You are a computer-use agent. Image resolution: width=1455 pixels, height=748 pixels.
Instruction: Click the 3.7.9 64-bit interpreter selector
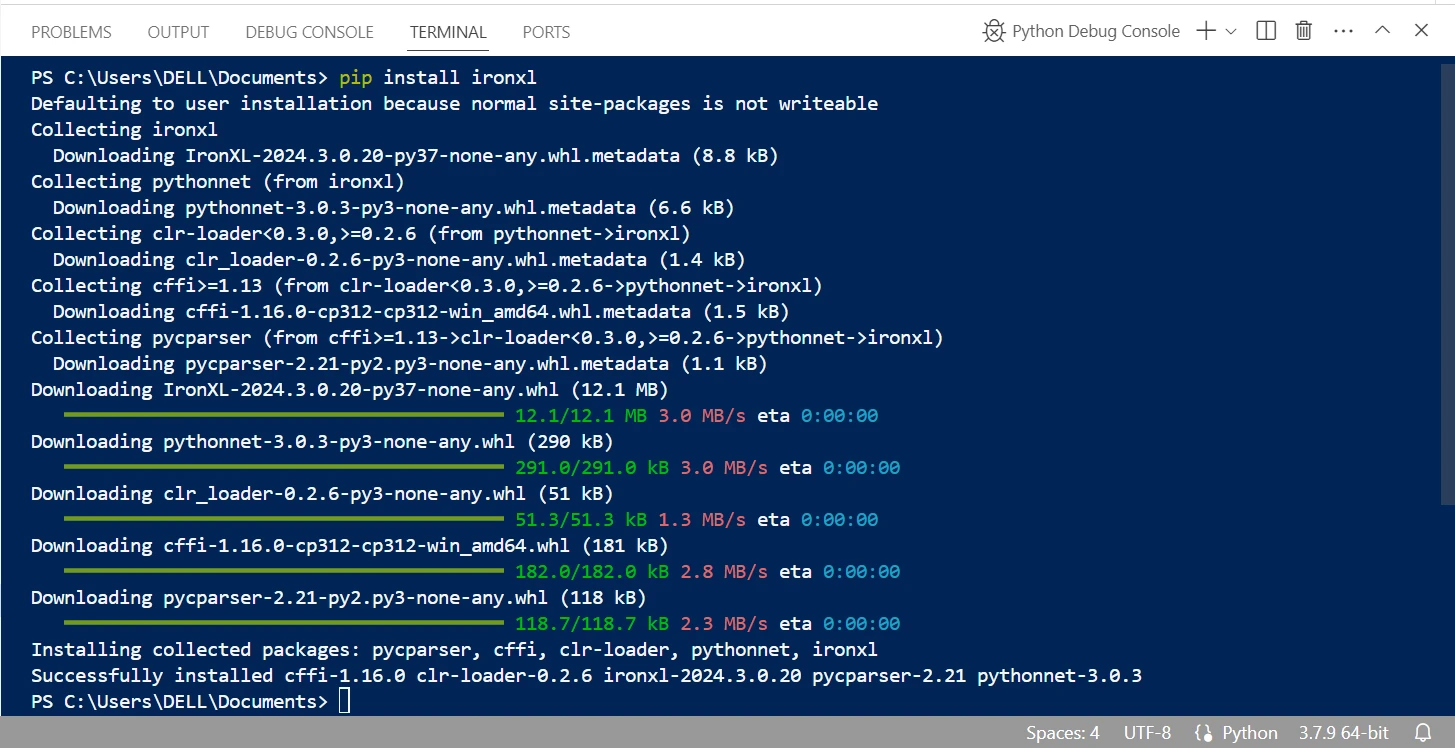pyautogui.click(x=1343, y=733)
